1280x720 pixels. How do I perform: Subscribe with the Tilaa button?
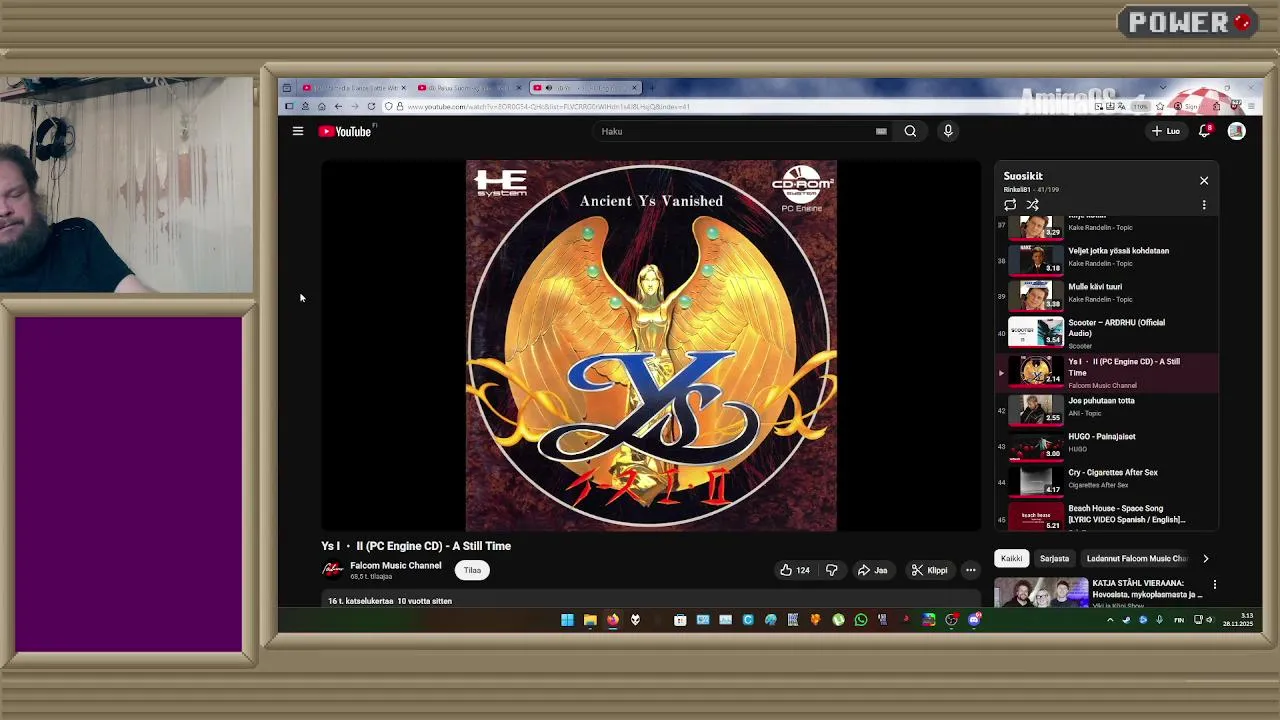pyautogui.click(x=472, y=570)
